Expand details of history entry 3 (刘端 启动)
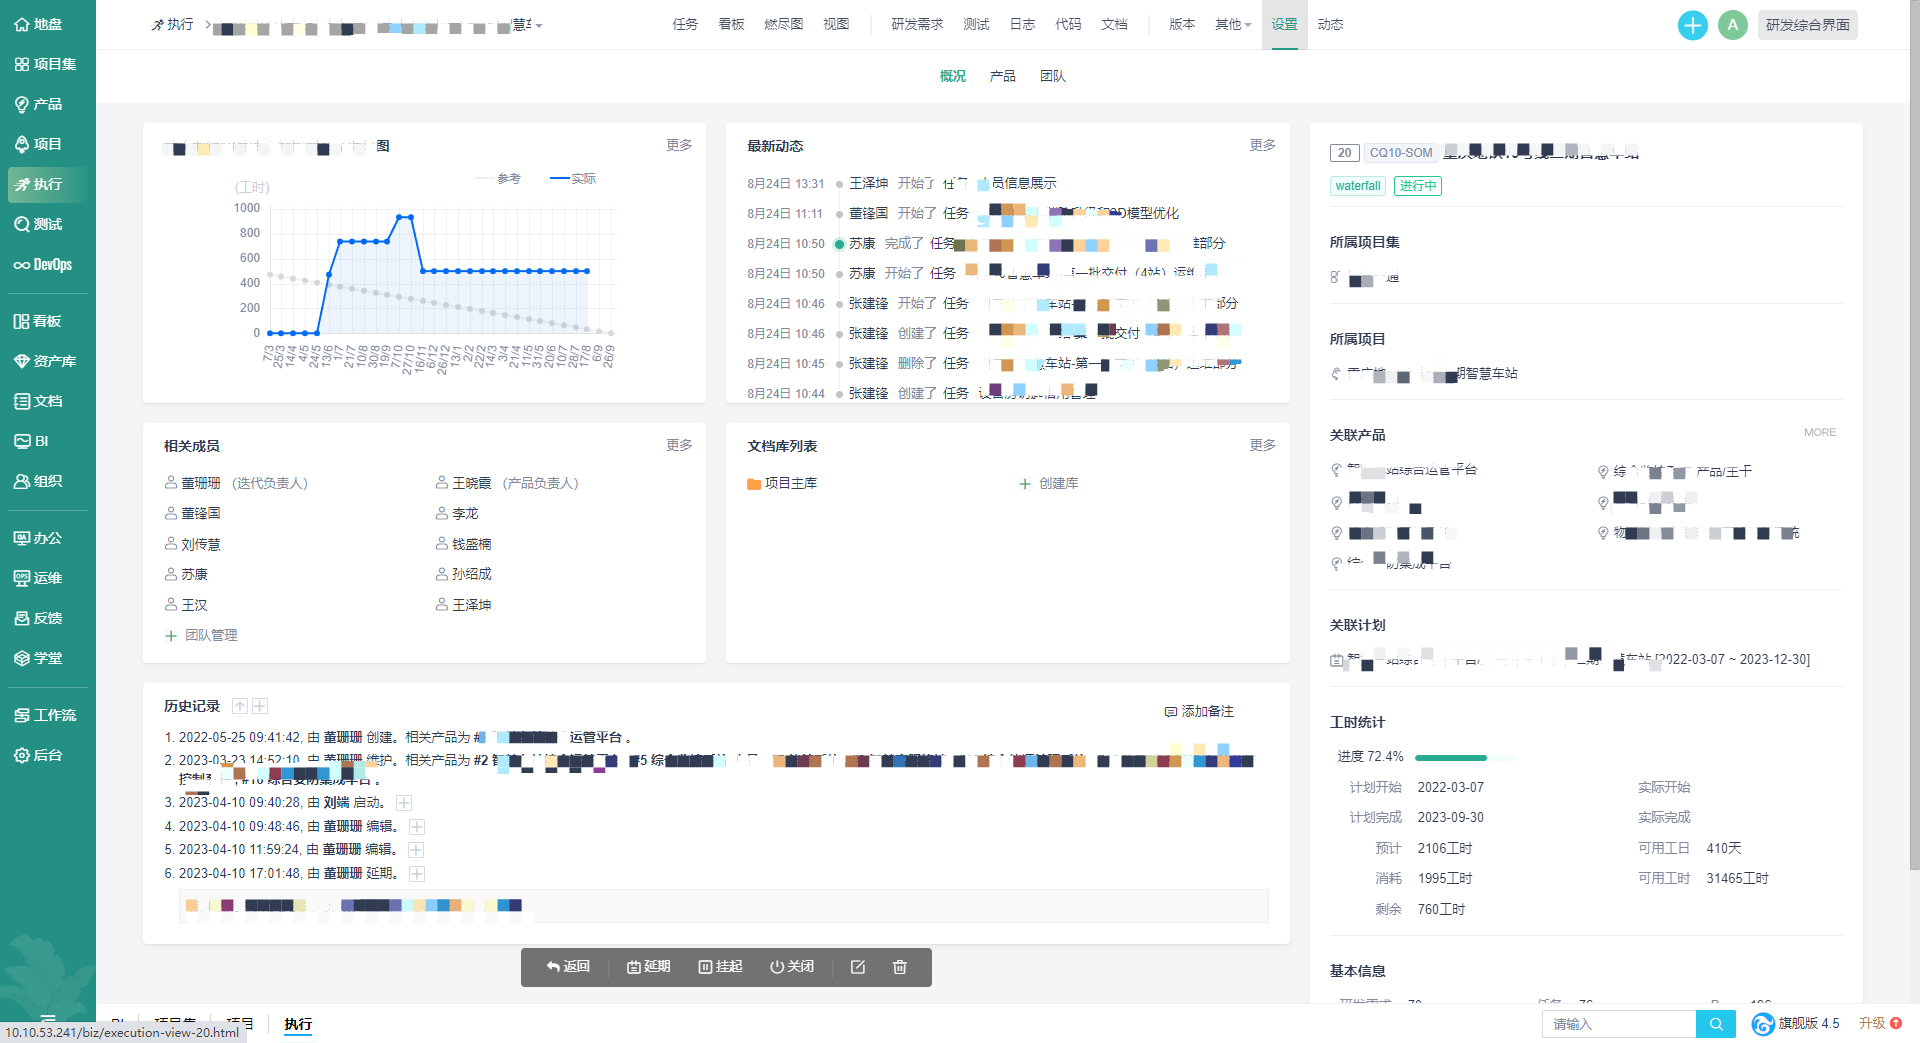The image size is (1920, 1043). click(404, 803)
